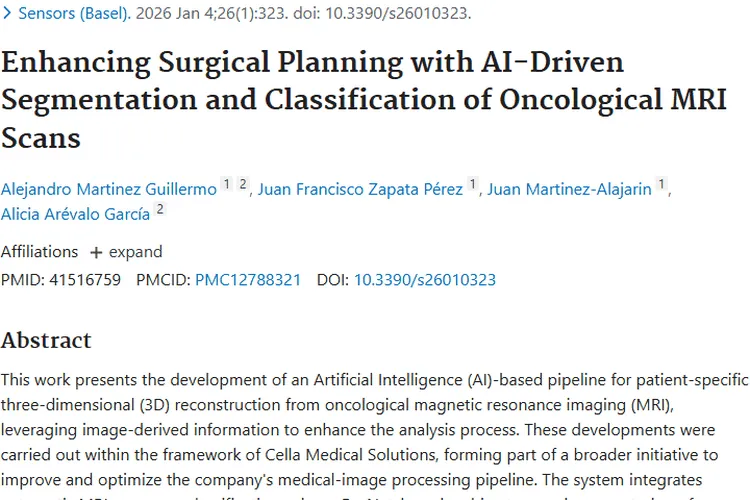This screenshot has width=750, height=500.
Task: Click affiliation superscript 1 after Zapata Pérez
Action: (473, 184)
